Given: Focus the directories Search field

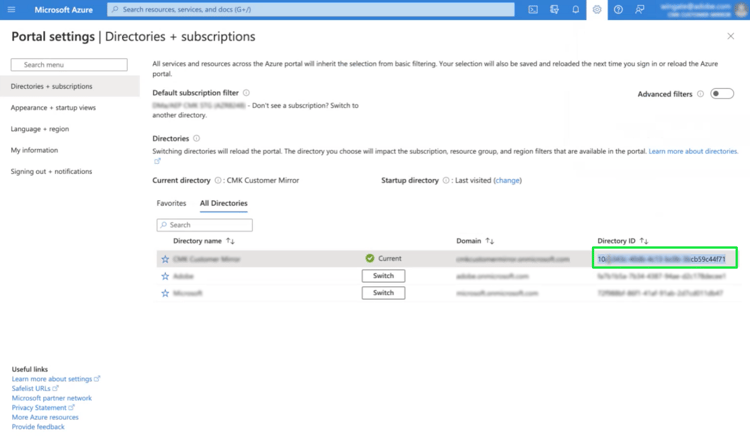Looking at the screenshot, I should pyautogui.click(x=204, y=225).
